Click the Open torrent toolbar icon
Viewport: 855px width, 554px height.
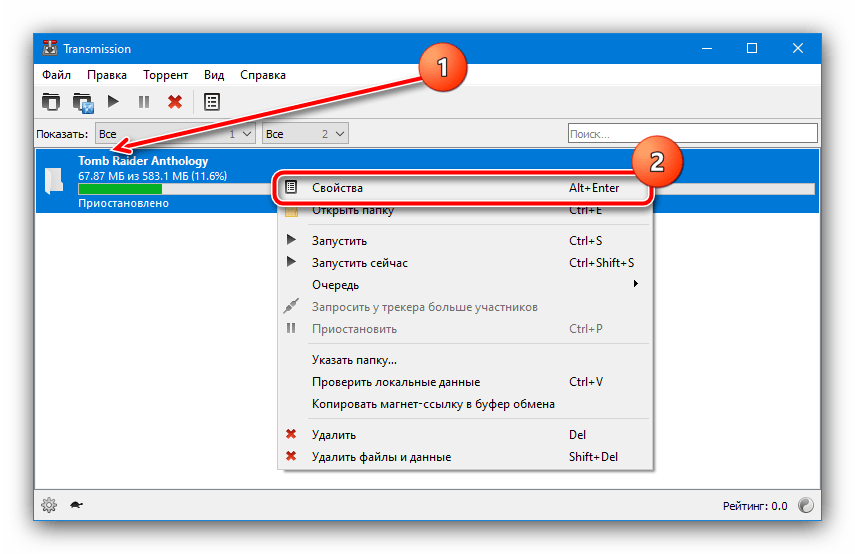[x=51, y=102]
